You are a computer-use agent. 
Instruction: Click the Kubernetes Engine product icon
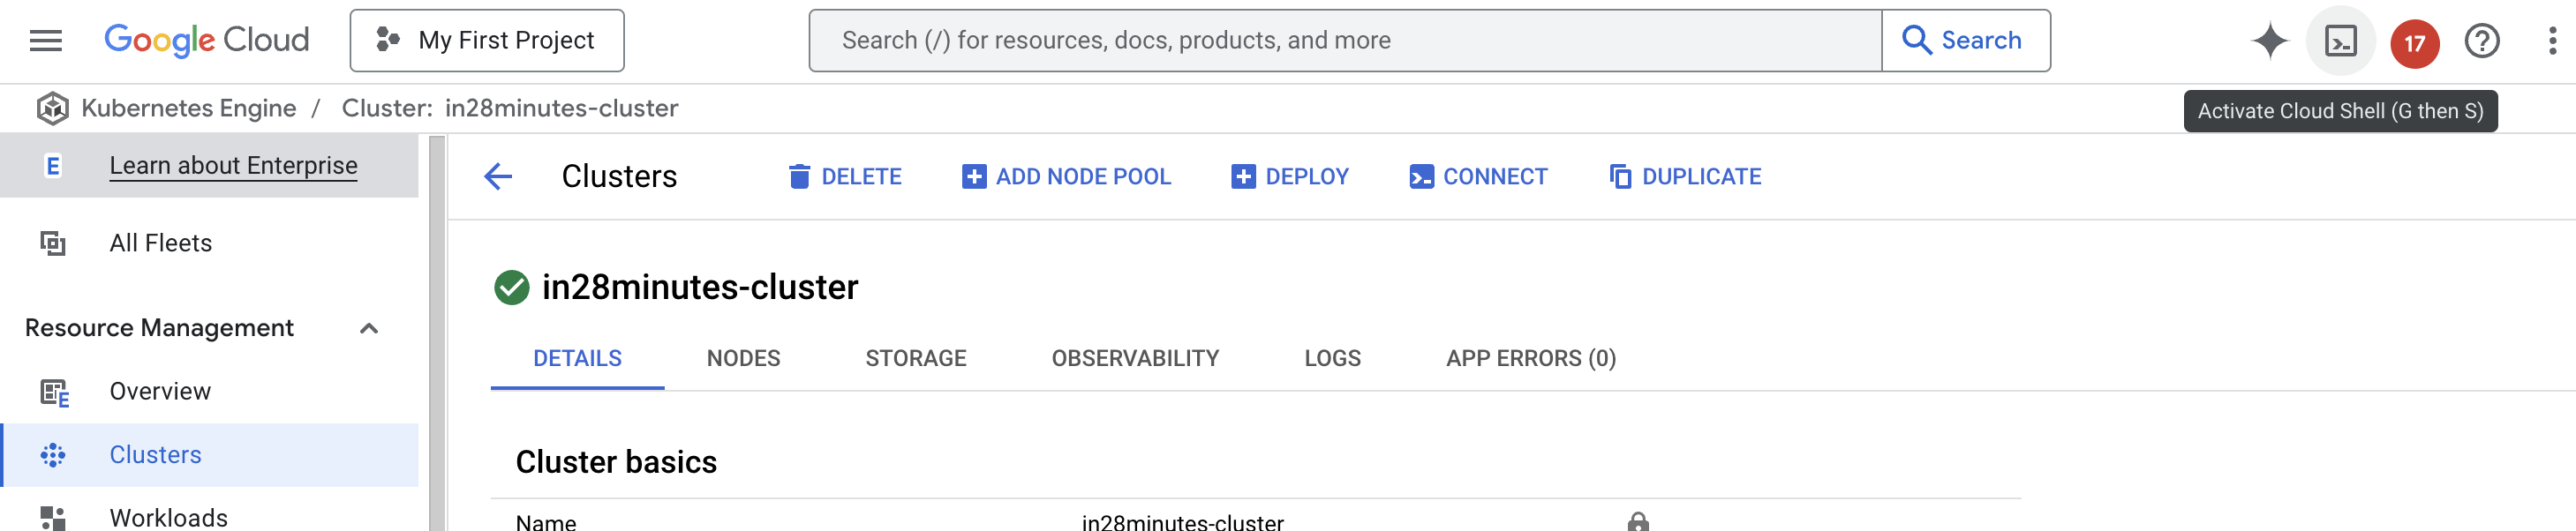pos(52,108)
